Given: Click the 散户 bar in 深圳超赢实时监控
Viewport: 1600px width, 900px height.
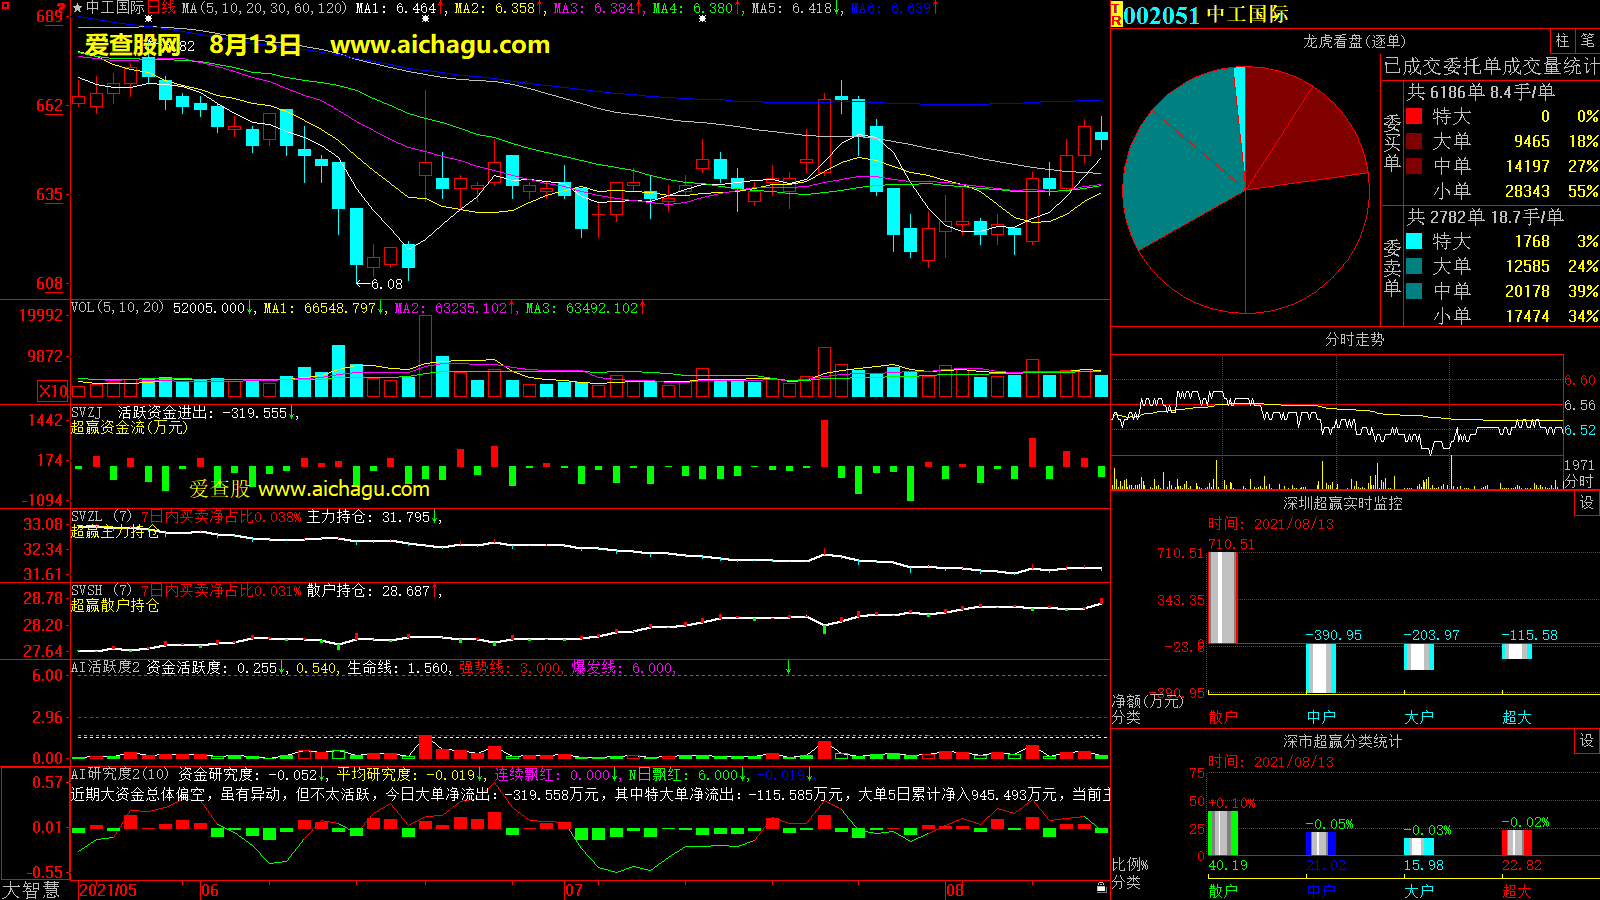Looking at the screenshot, I should (x=1222, y=597).
